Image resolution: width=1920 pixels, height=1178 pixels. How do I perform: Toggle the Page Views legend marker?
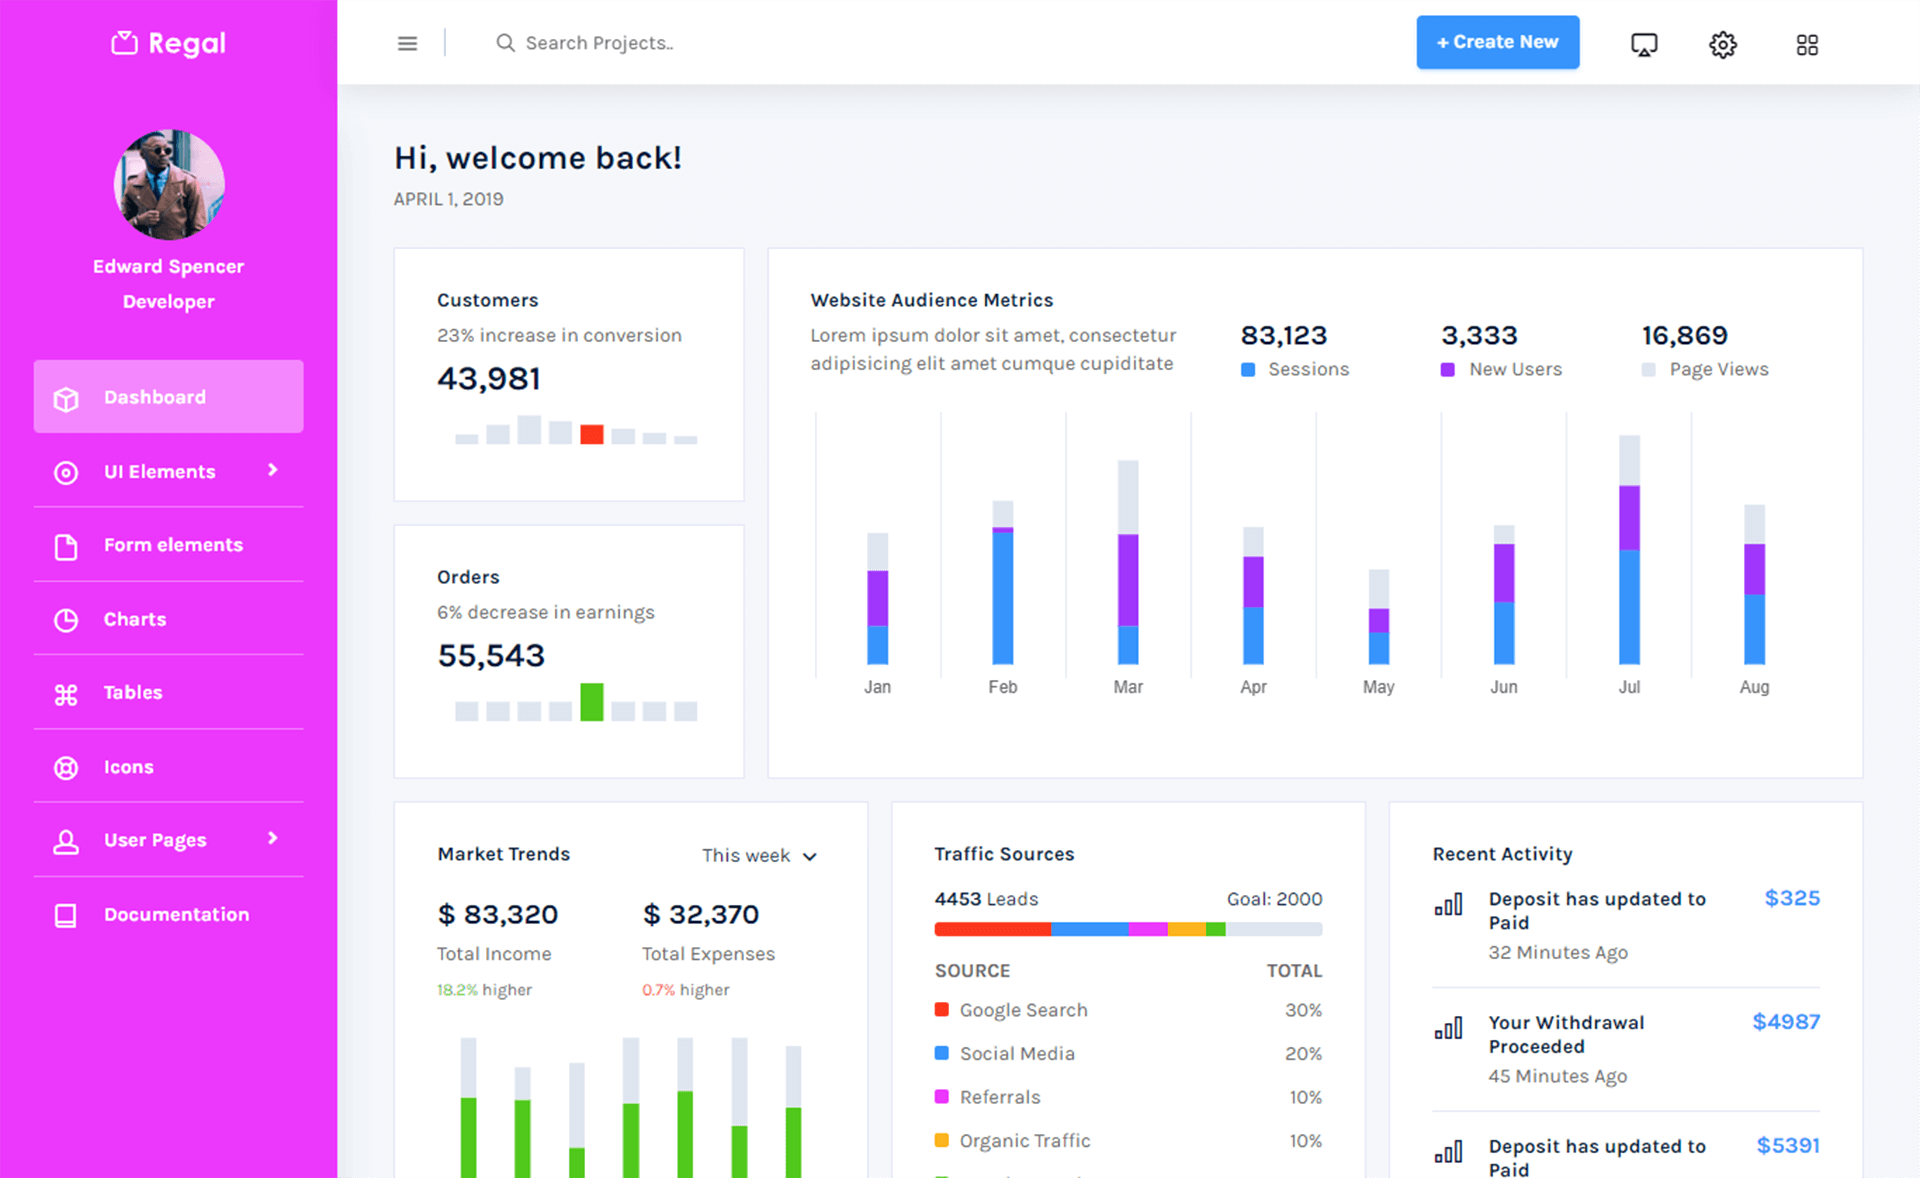point(1648,370)
